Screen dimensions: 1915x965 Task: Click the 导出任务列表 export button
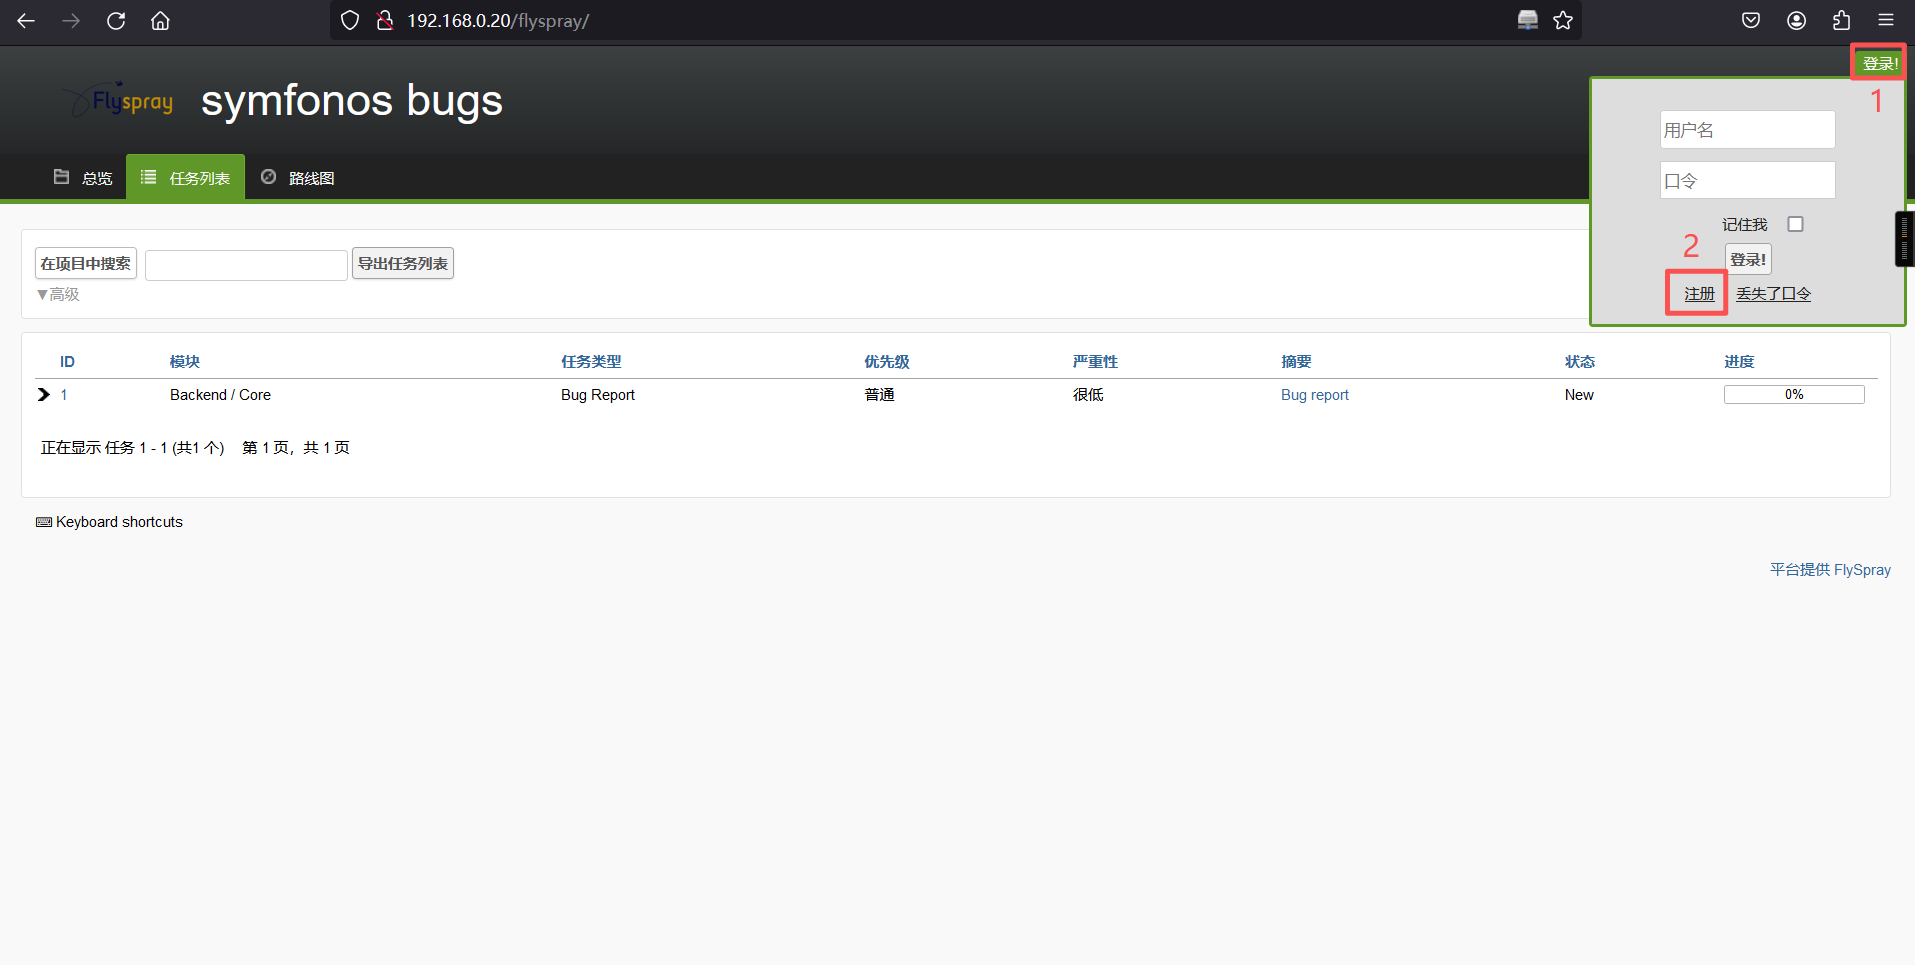pos(403,263)
